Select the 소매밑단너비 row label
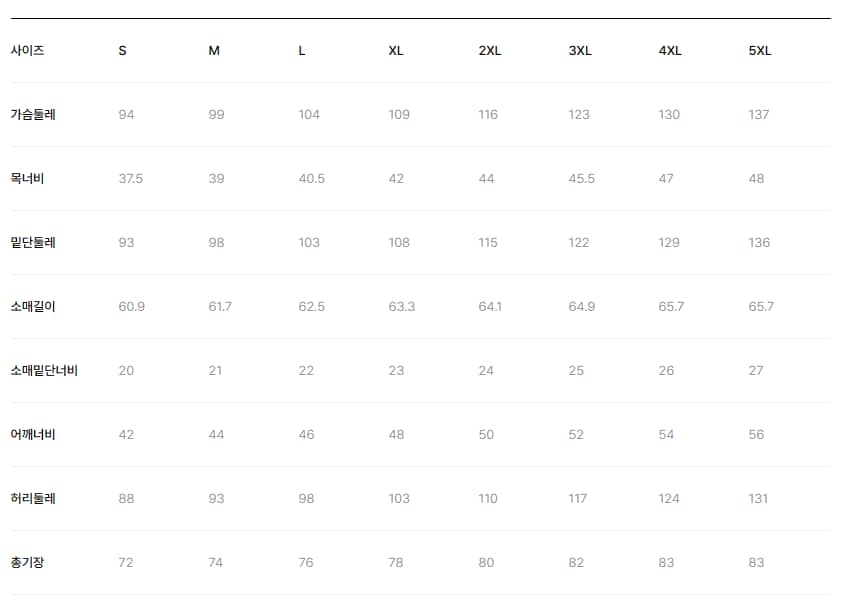This screenshot has height=604, width=843. pos(45,371)
